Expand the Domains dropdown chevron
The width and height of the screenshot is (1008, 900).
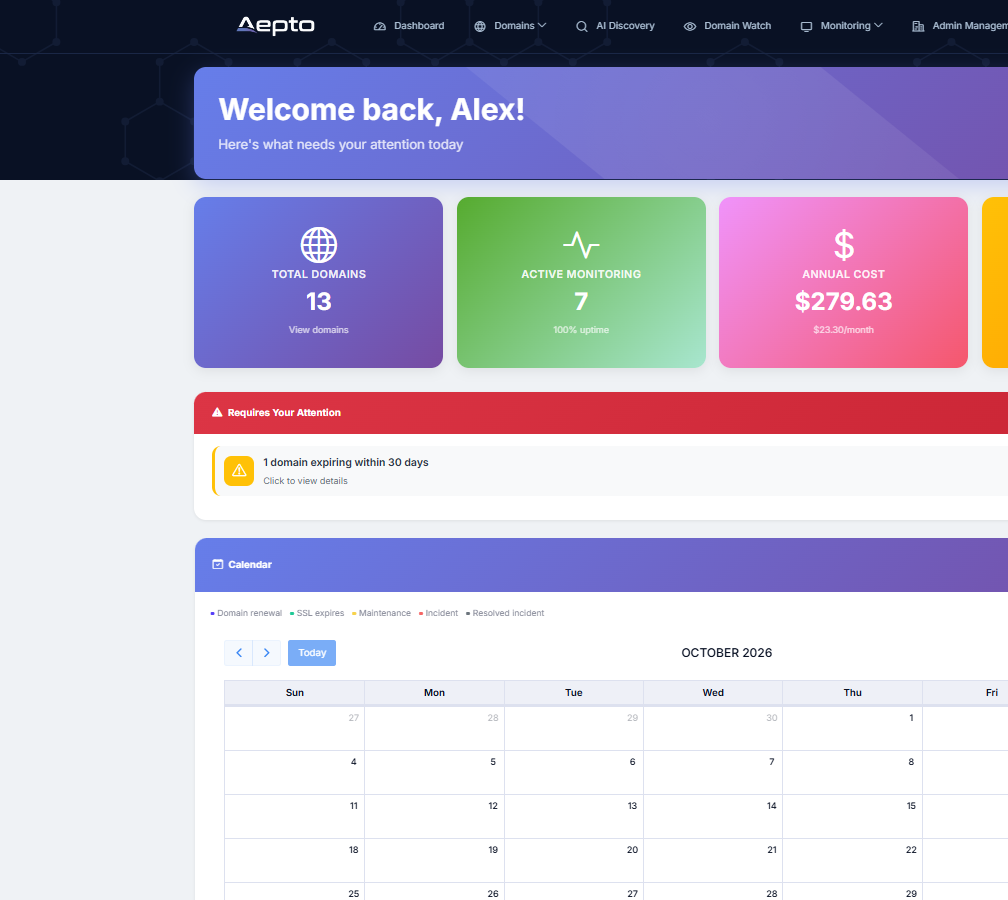542,26
